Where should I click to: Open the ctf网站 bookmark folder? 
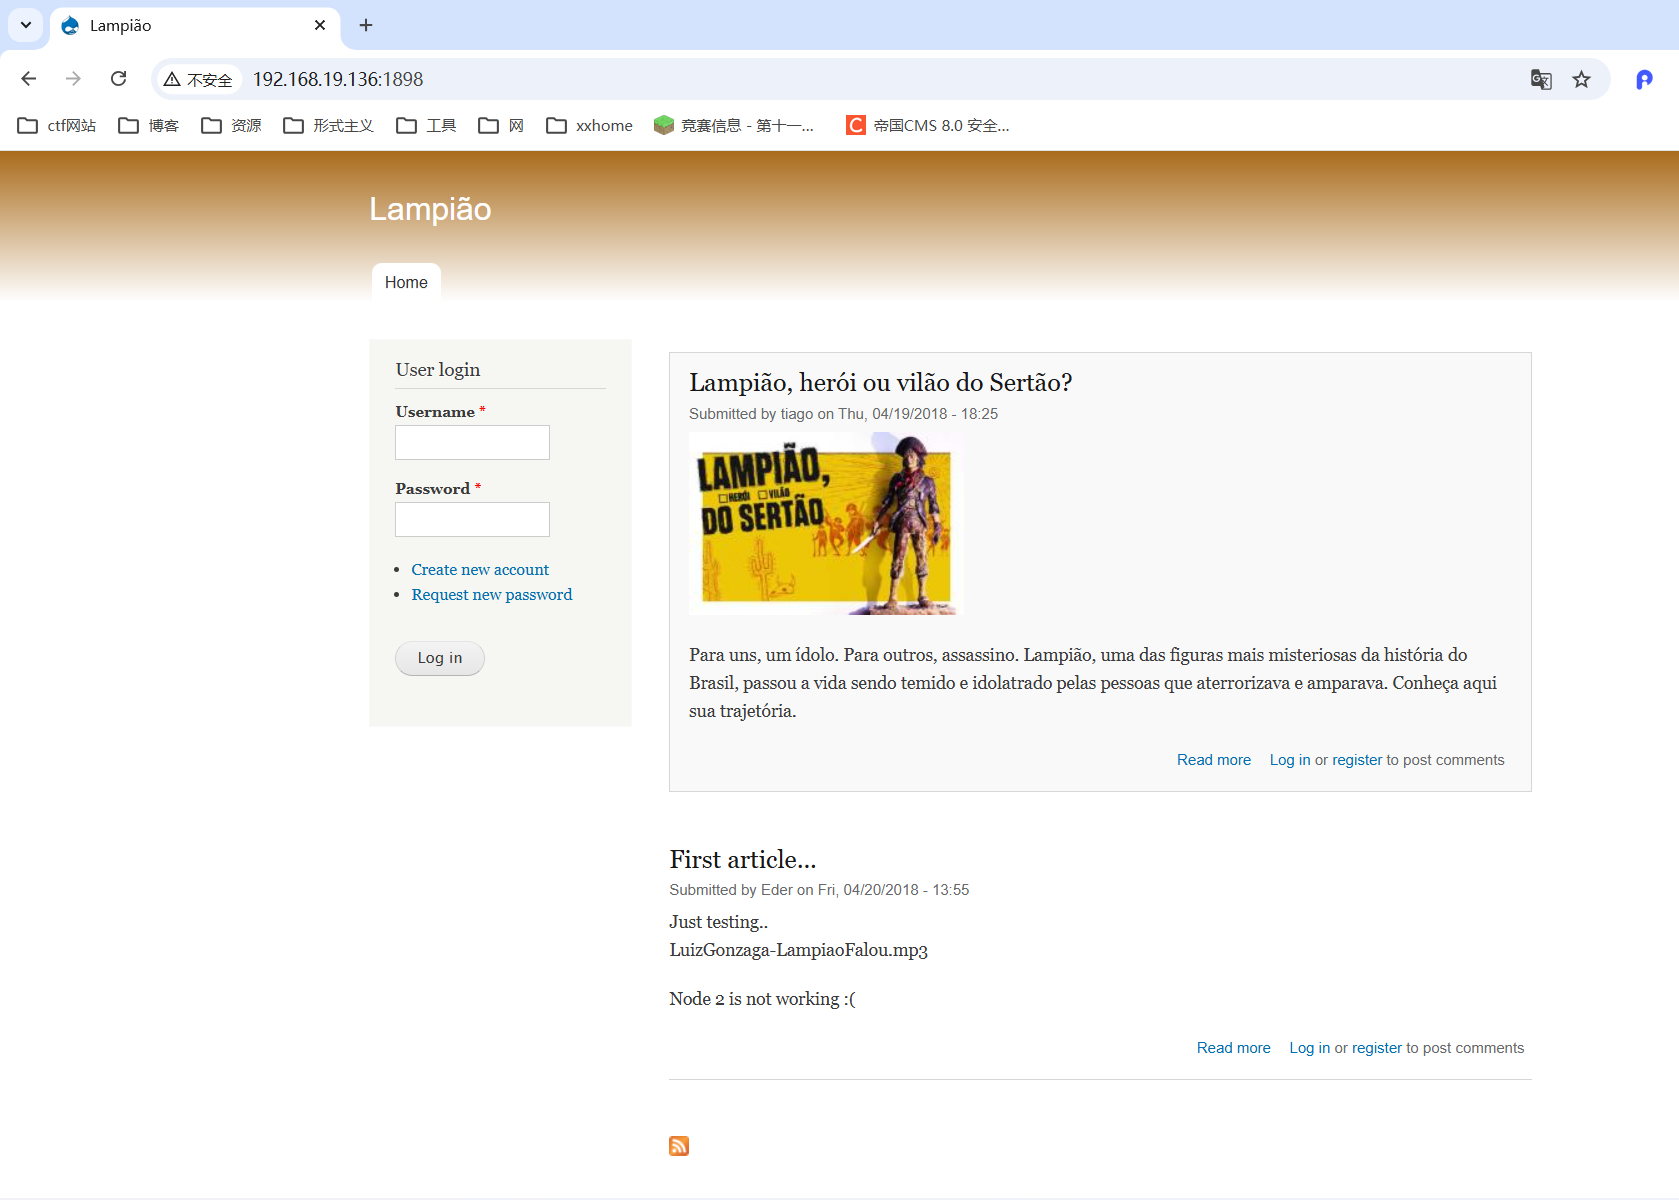(x=57, y=125)
